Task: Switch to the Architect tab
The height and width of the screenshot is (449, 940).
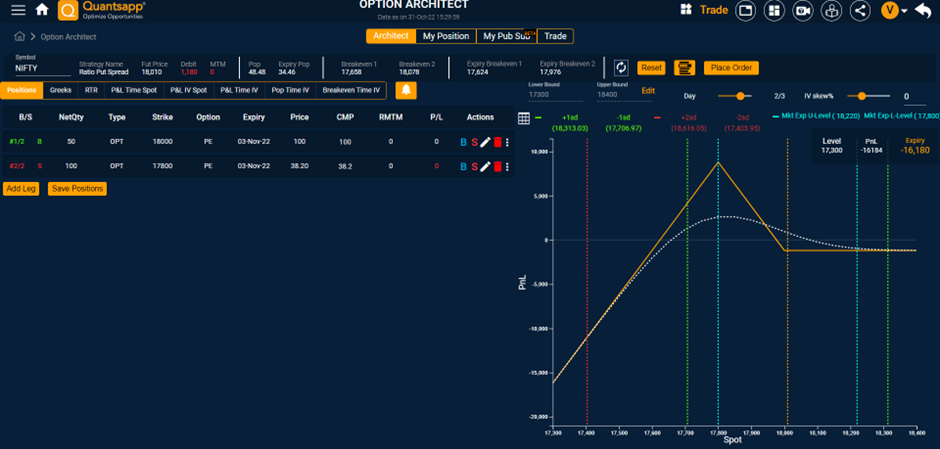Action: 391,36
